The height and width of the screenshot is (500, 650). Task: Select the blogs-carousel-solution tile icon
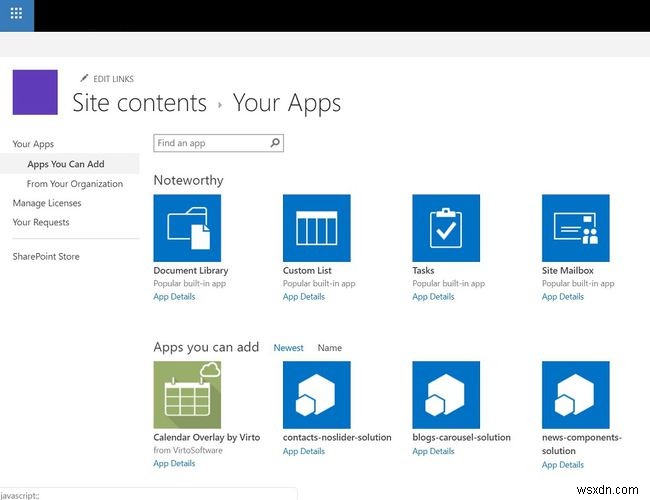(446, 395)
